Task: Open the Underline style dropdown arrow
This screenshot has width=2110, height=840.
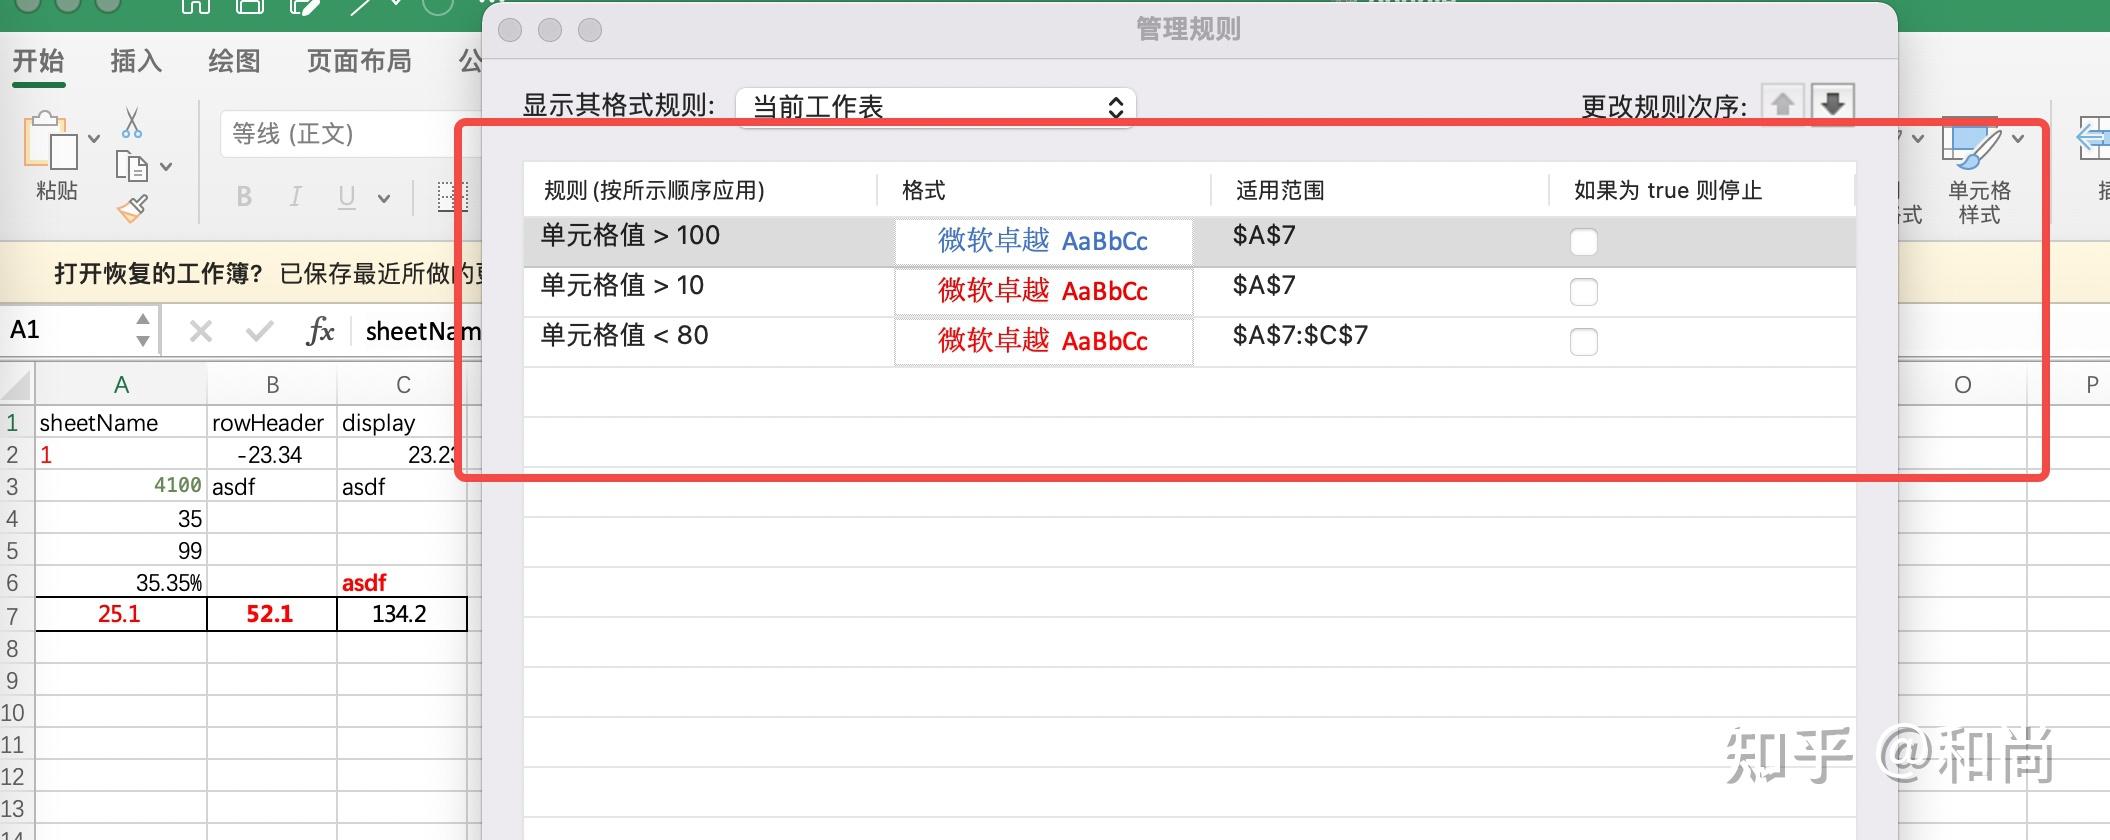Action: 384,198
